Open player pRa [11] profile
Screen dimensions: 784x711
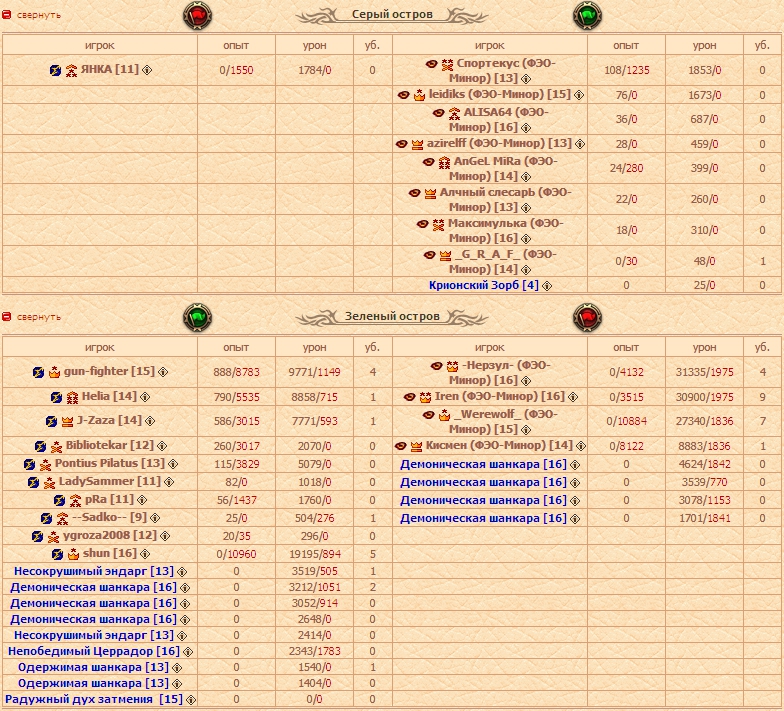110,499
